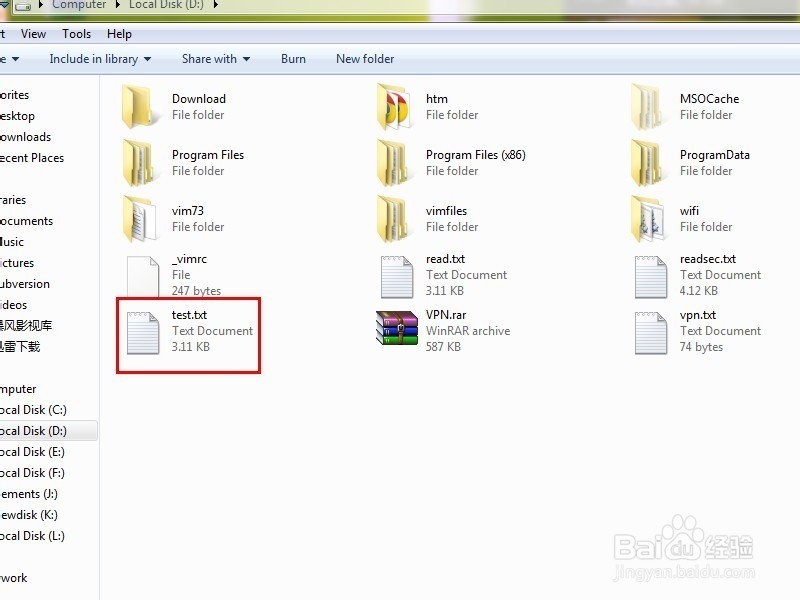The width and height of the screenshot is (800, 600).
Task: Click the wifi folder name
Action: point(689,210)
